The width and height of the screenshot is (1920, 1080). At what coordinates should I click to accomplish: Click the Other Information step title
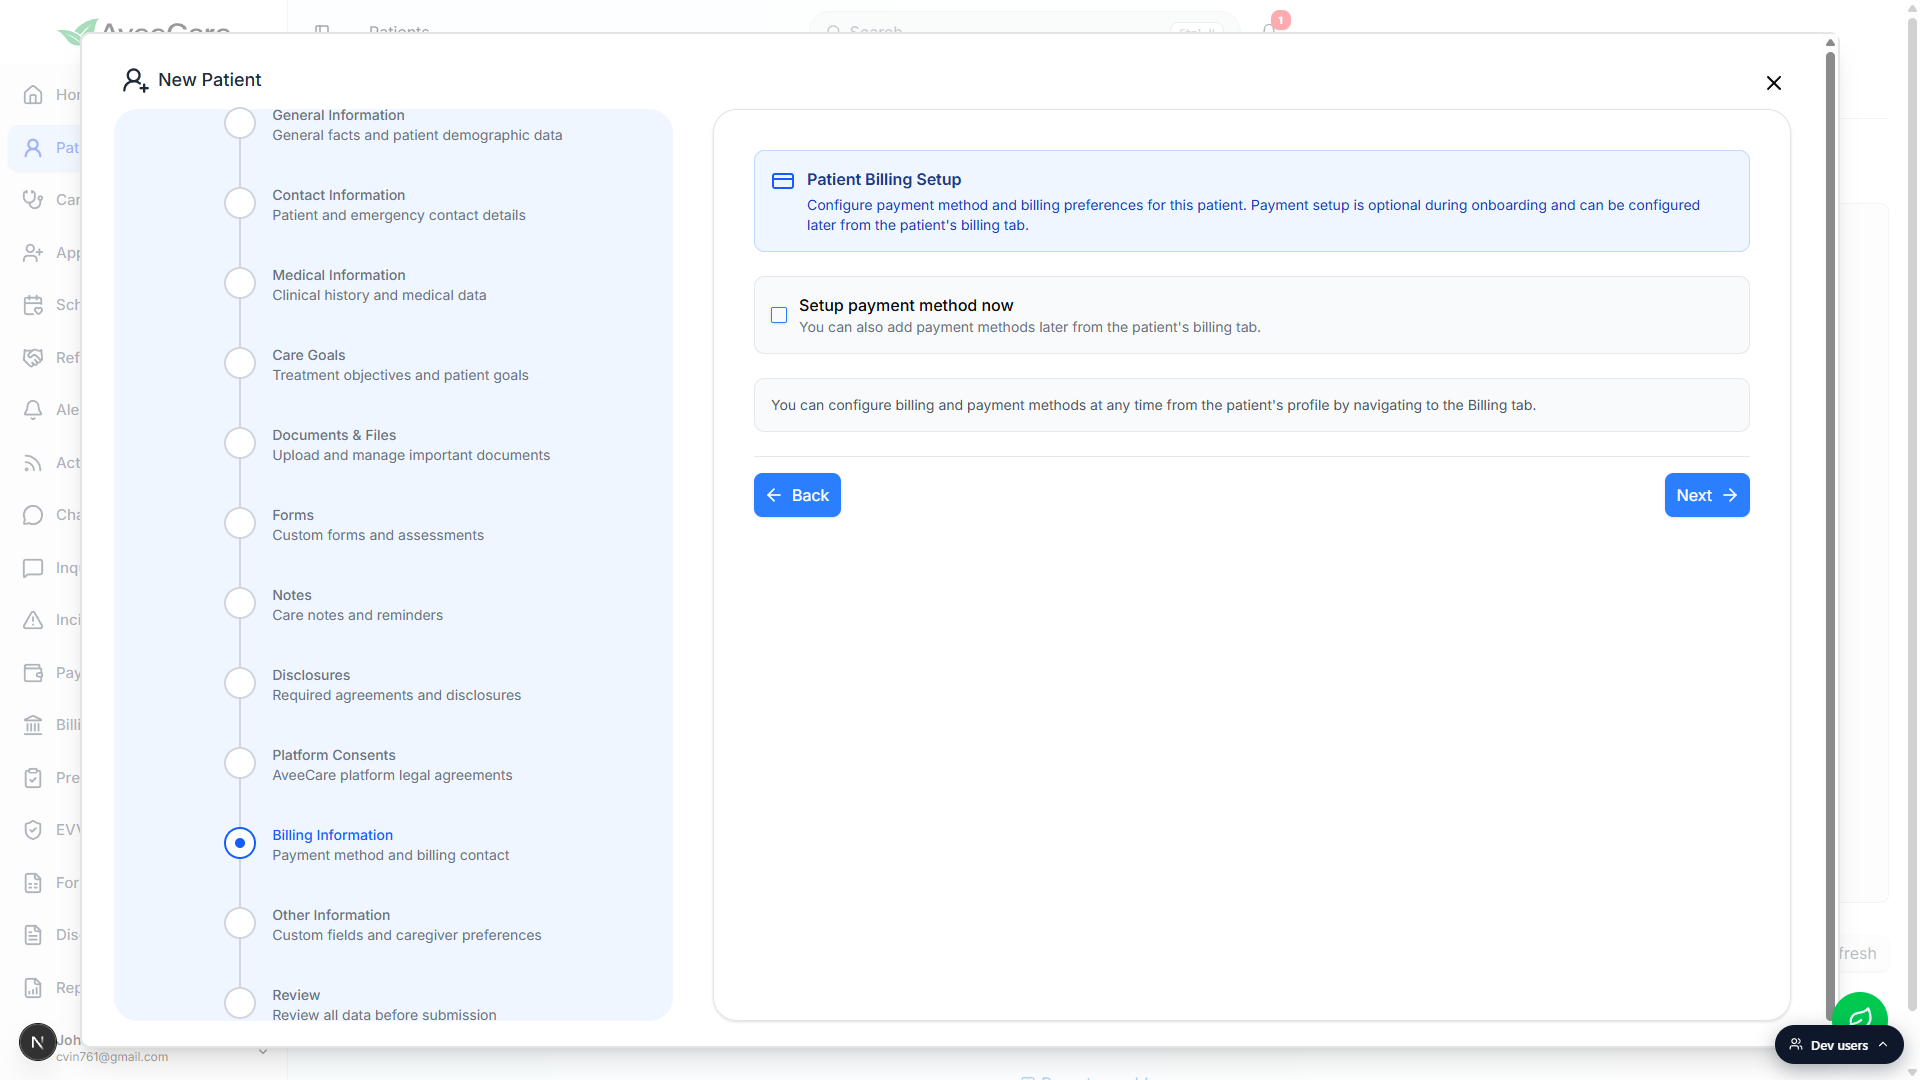pos(331,915)
